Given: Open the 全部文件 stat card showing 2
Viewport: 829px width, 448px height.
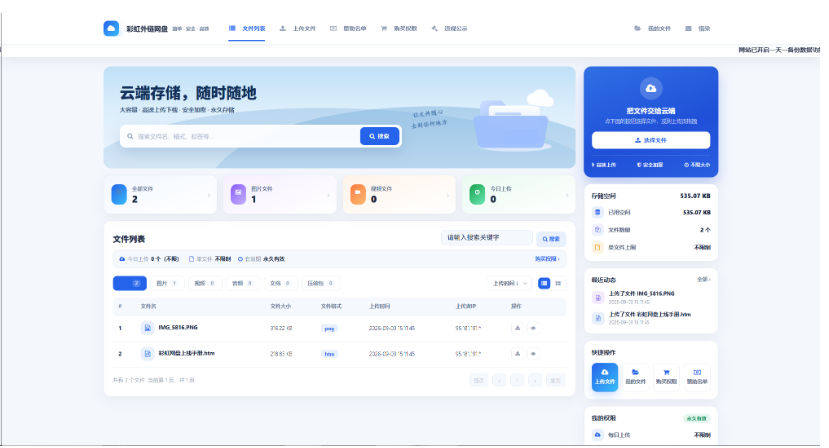Looking at the screenshot, I should click(x=161, y=195).
